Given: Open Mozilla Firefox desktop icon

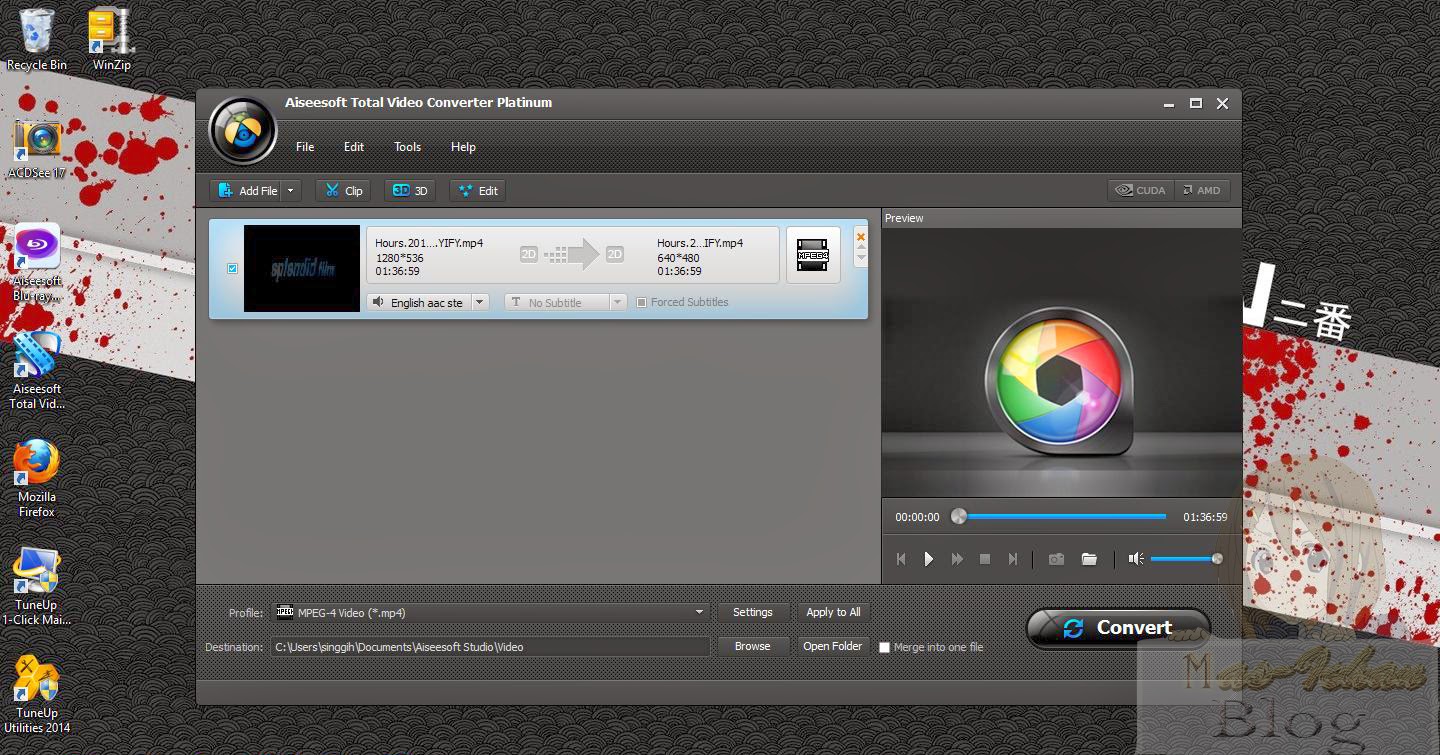Looking at the screenshot, I should pyautogui.click(x=37, y=479).
